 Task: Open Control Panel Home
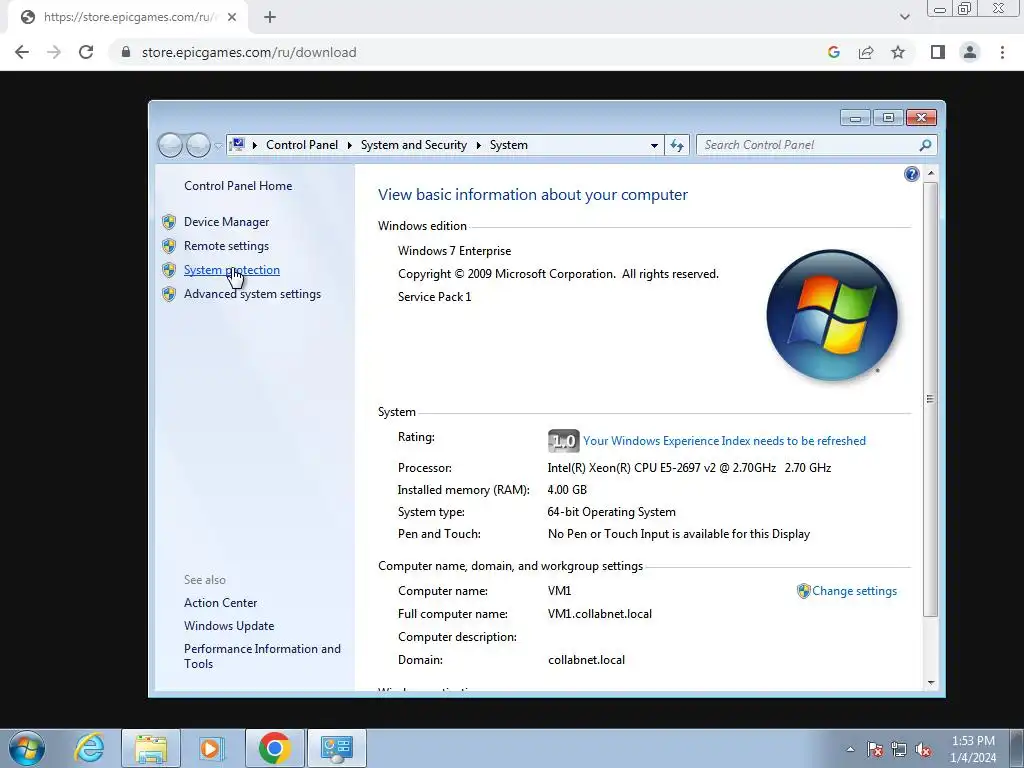[x=238, y=185]
